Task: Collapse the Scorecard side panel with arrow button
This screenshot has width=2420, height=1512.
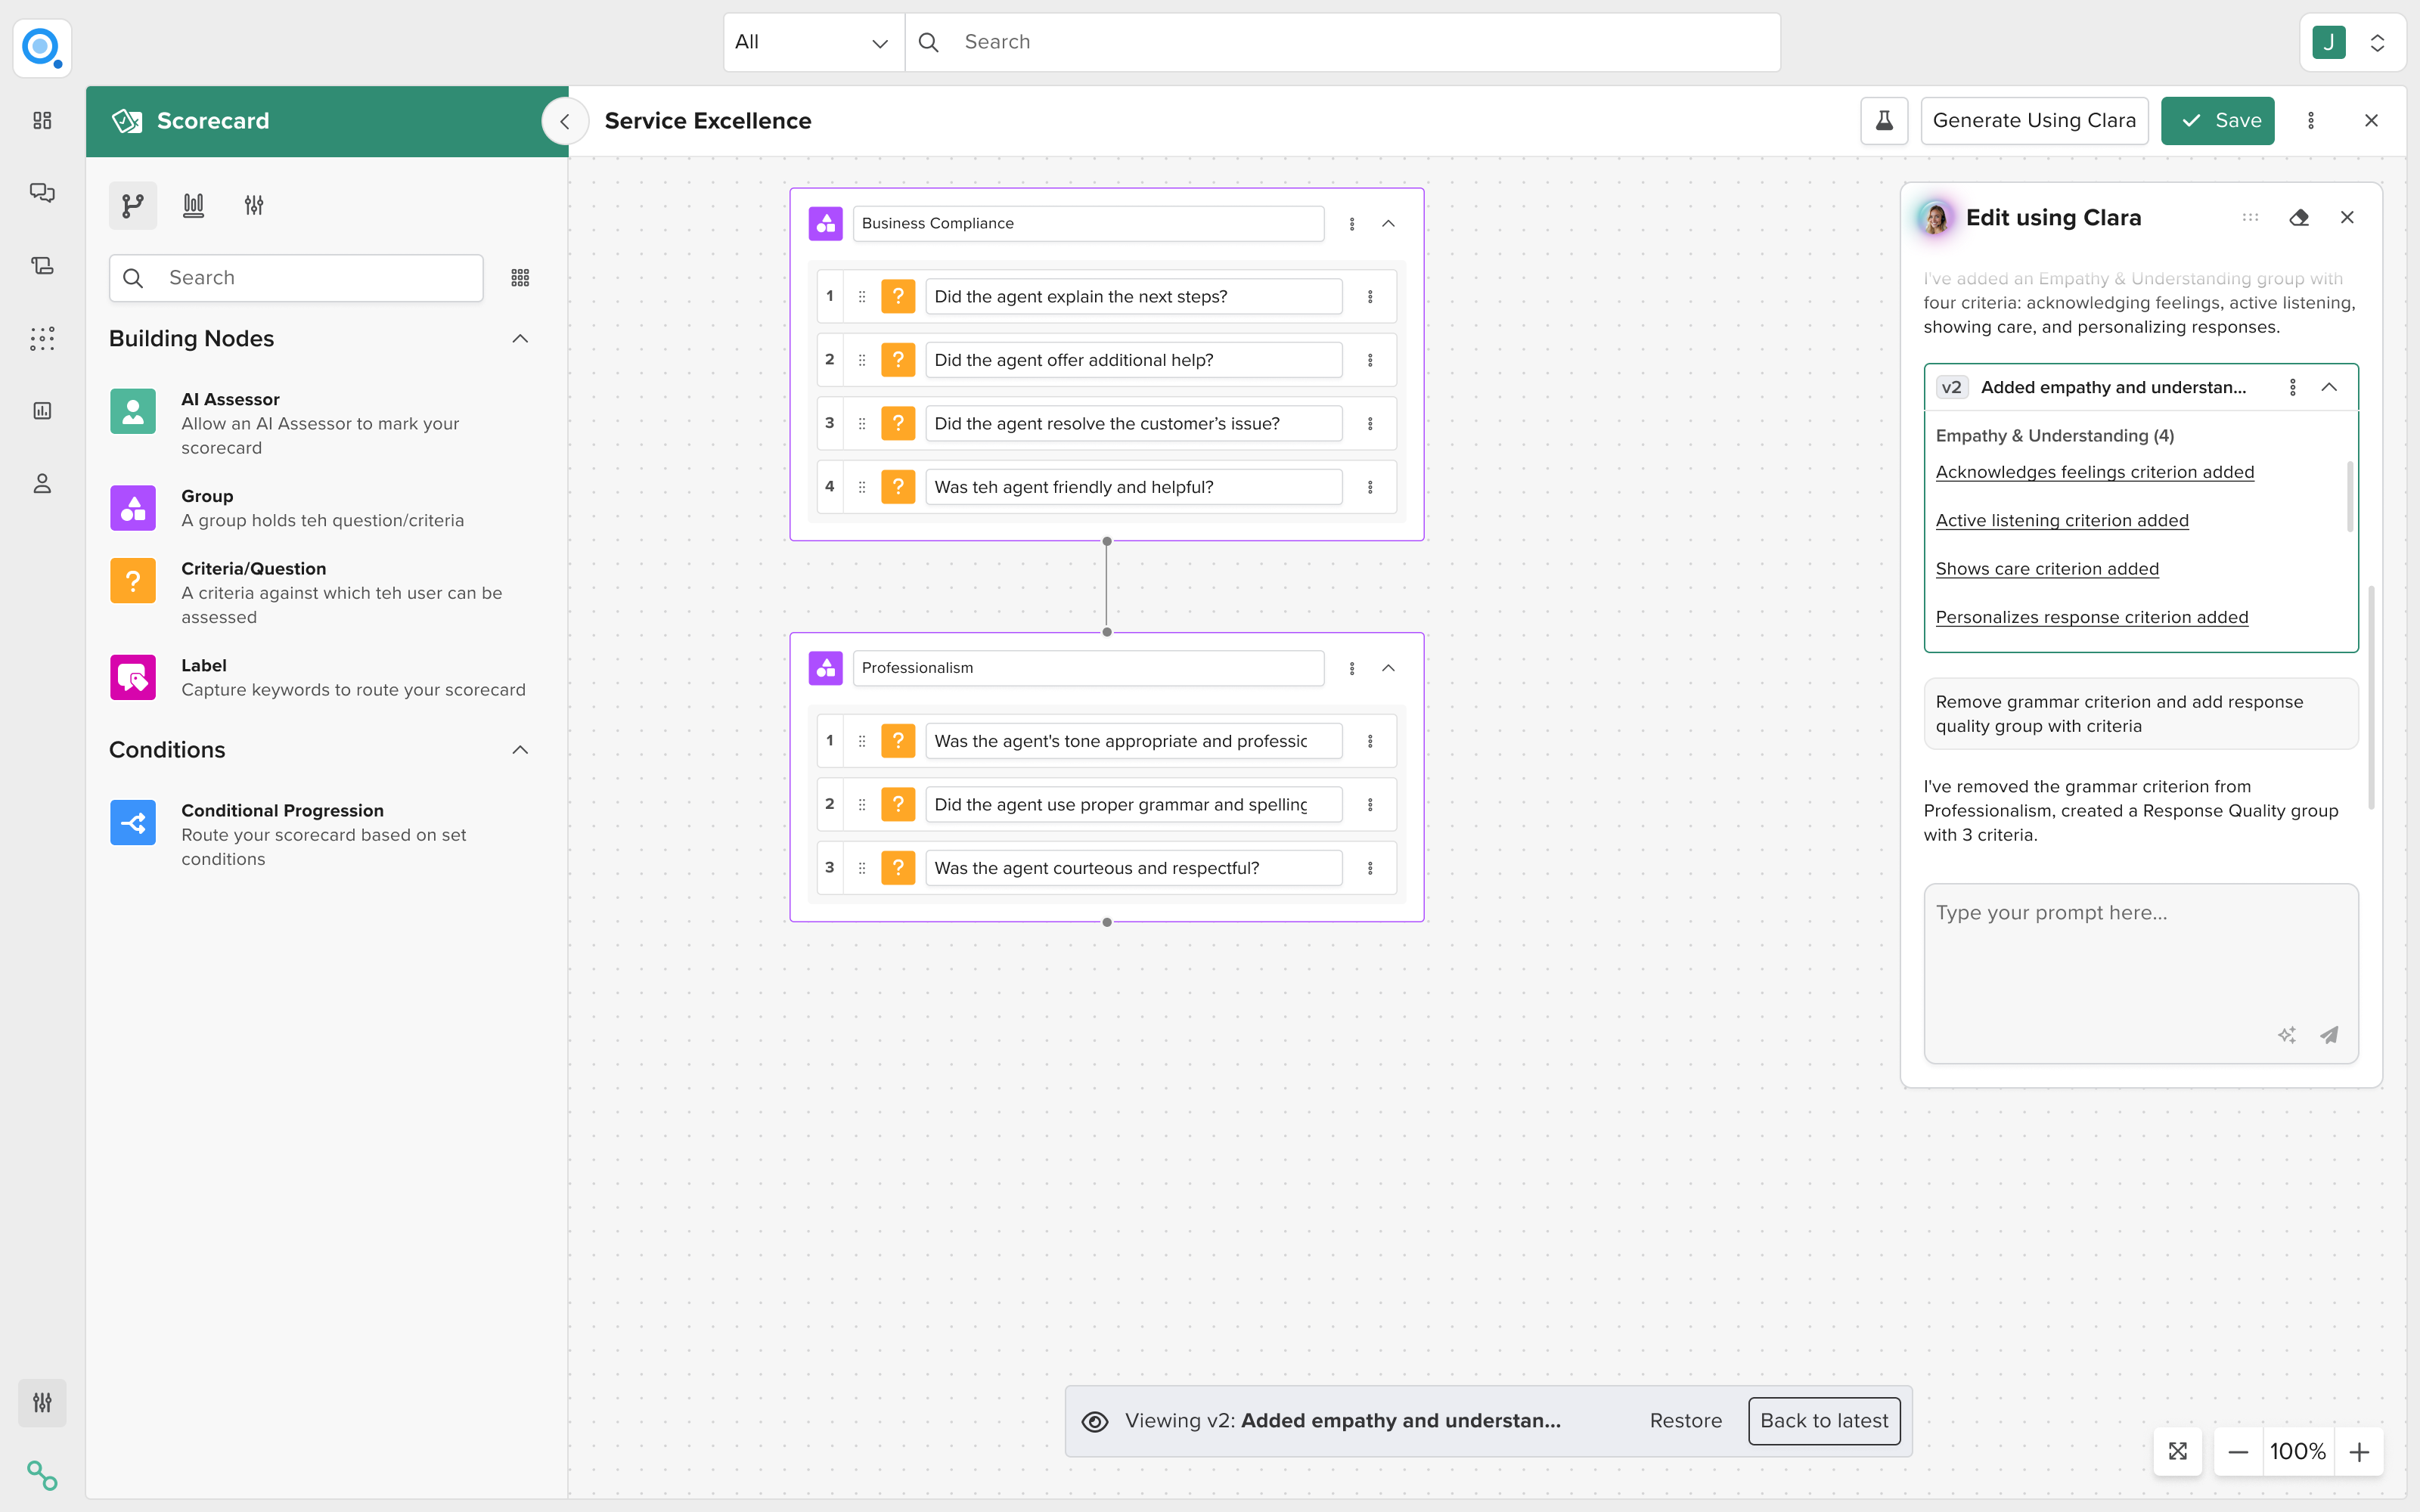Action: 565,121
